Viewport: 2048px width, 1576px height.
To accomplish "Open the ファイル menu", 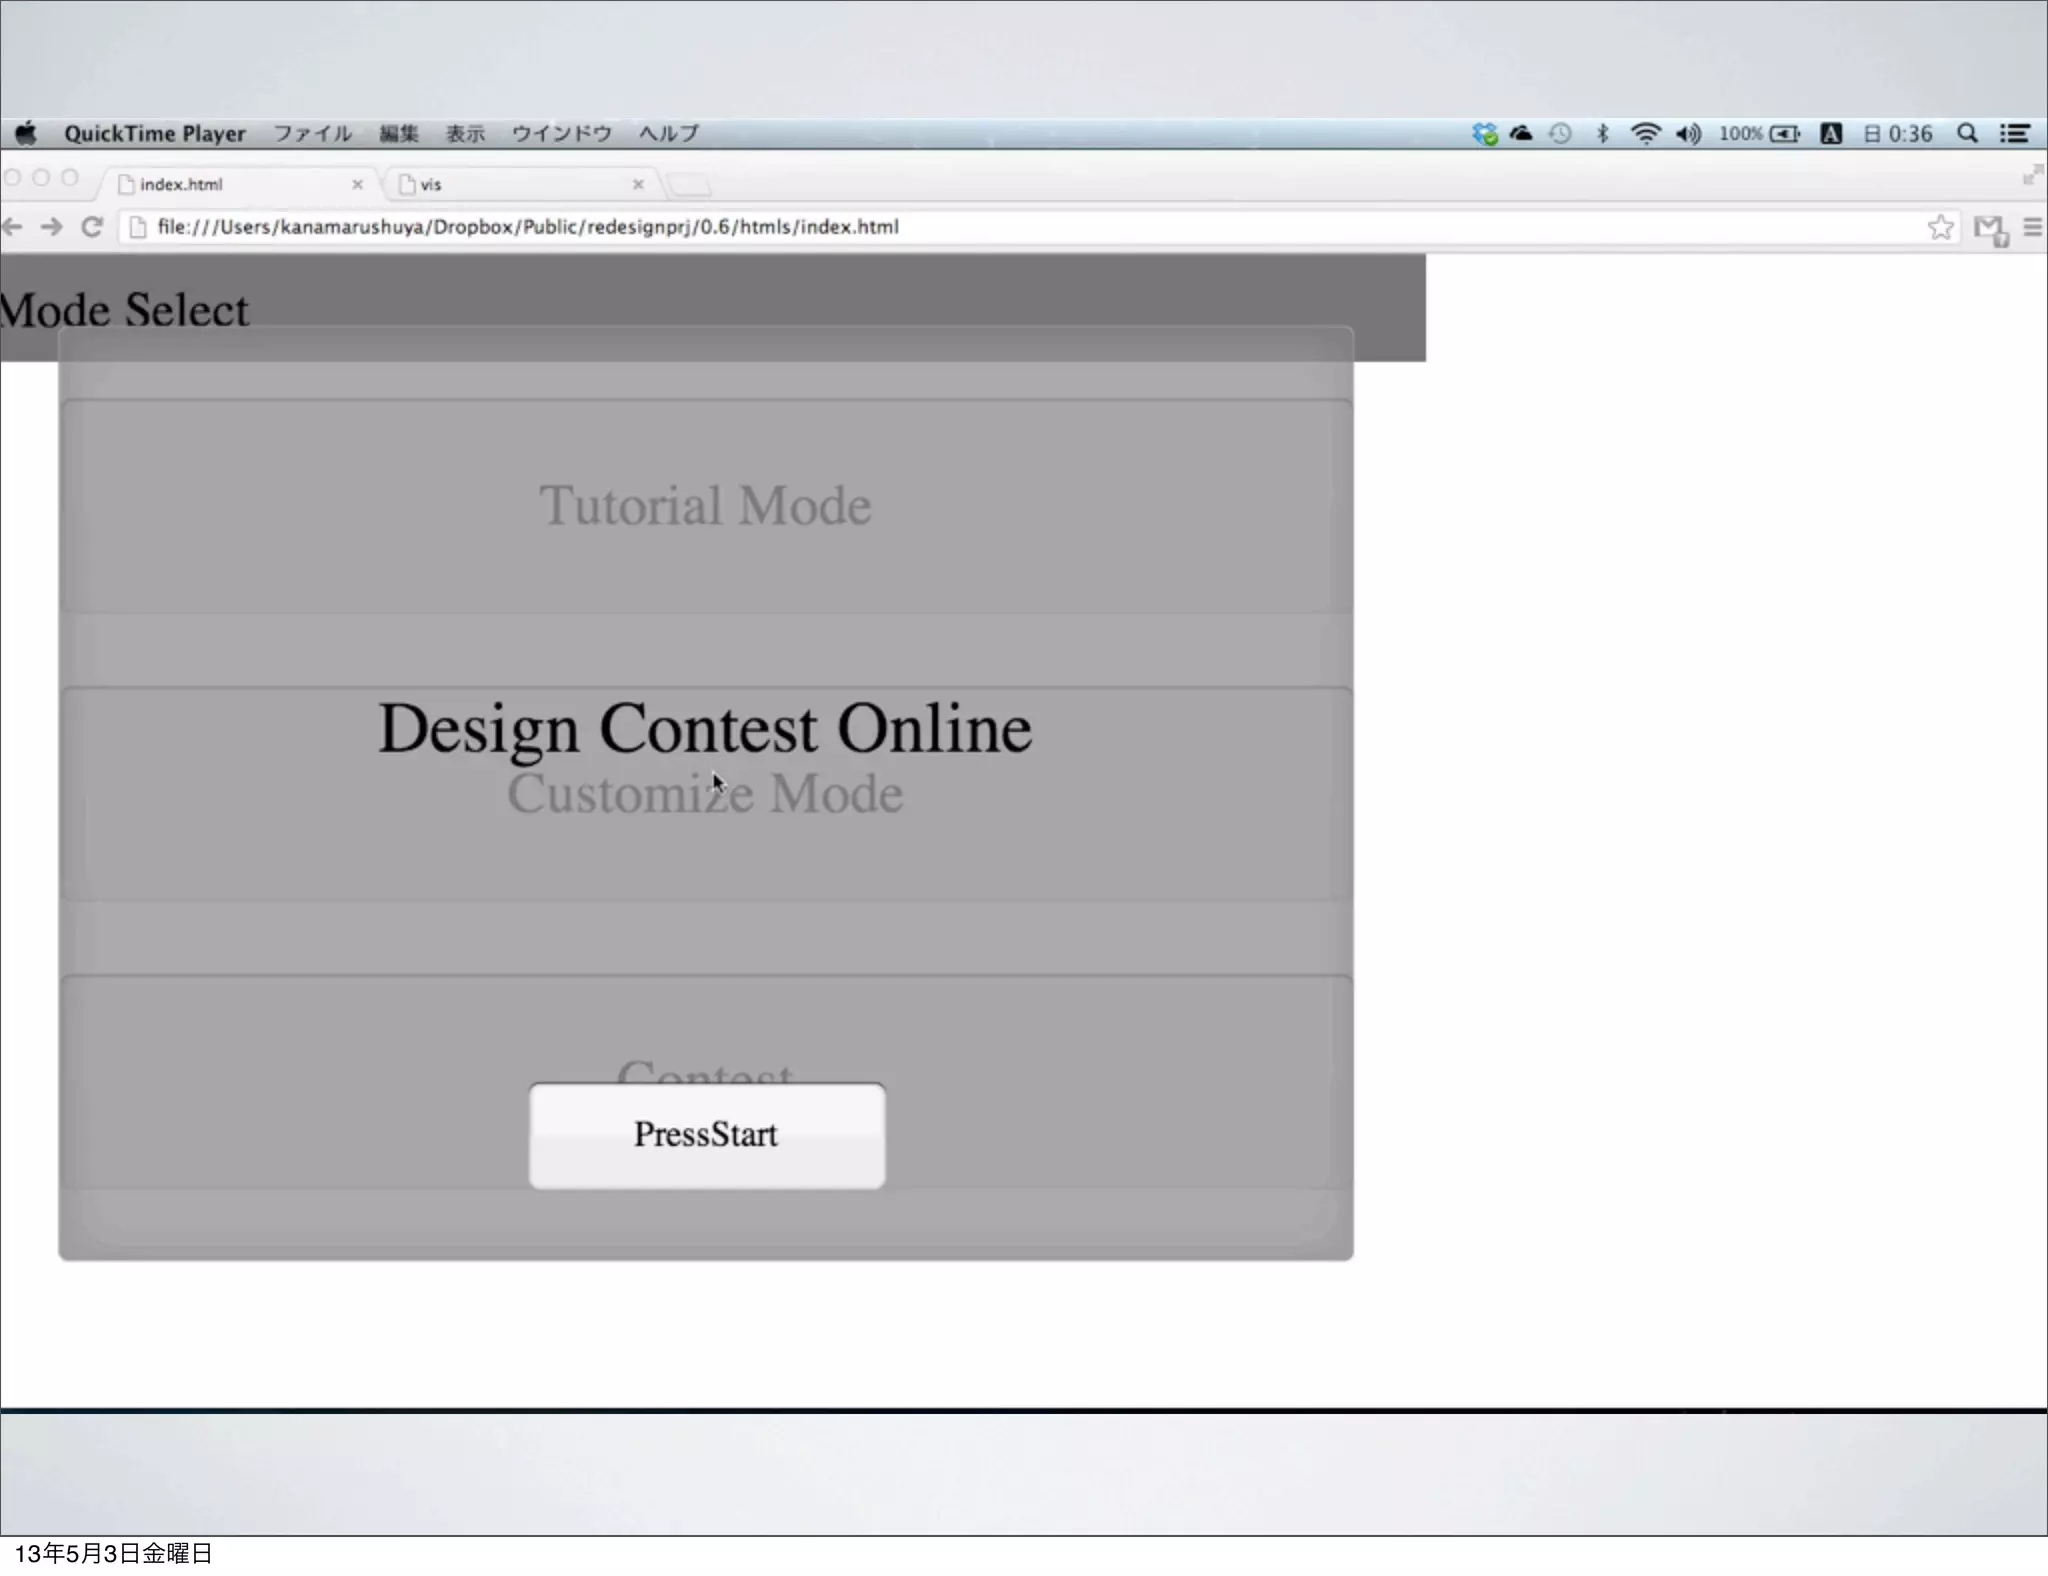I will 313,133.
